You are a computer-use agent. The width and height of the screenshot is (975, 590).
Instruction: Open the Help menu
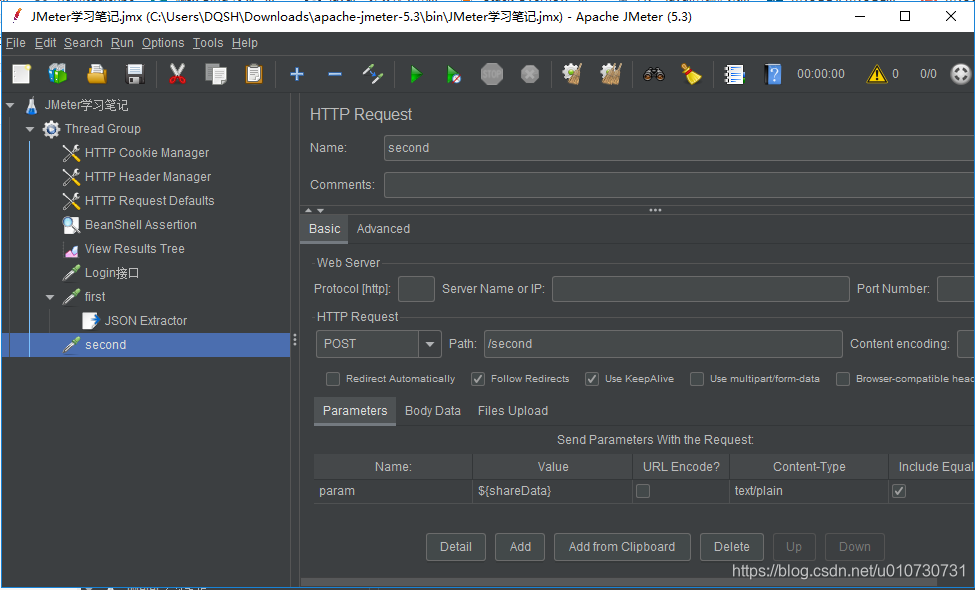245,43
